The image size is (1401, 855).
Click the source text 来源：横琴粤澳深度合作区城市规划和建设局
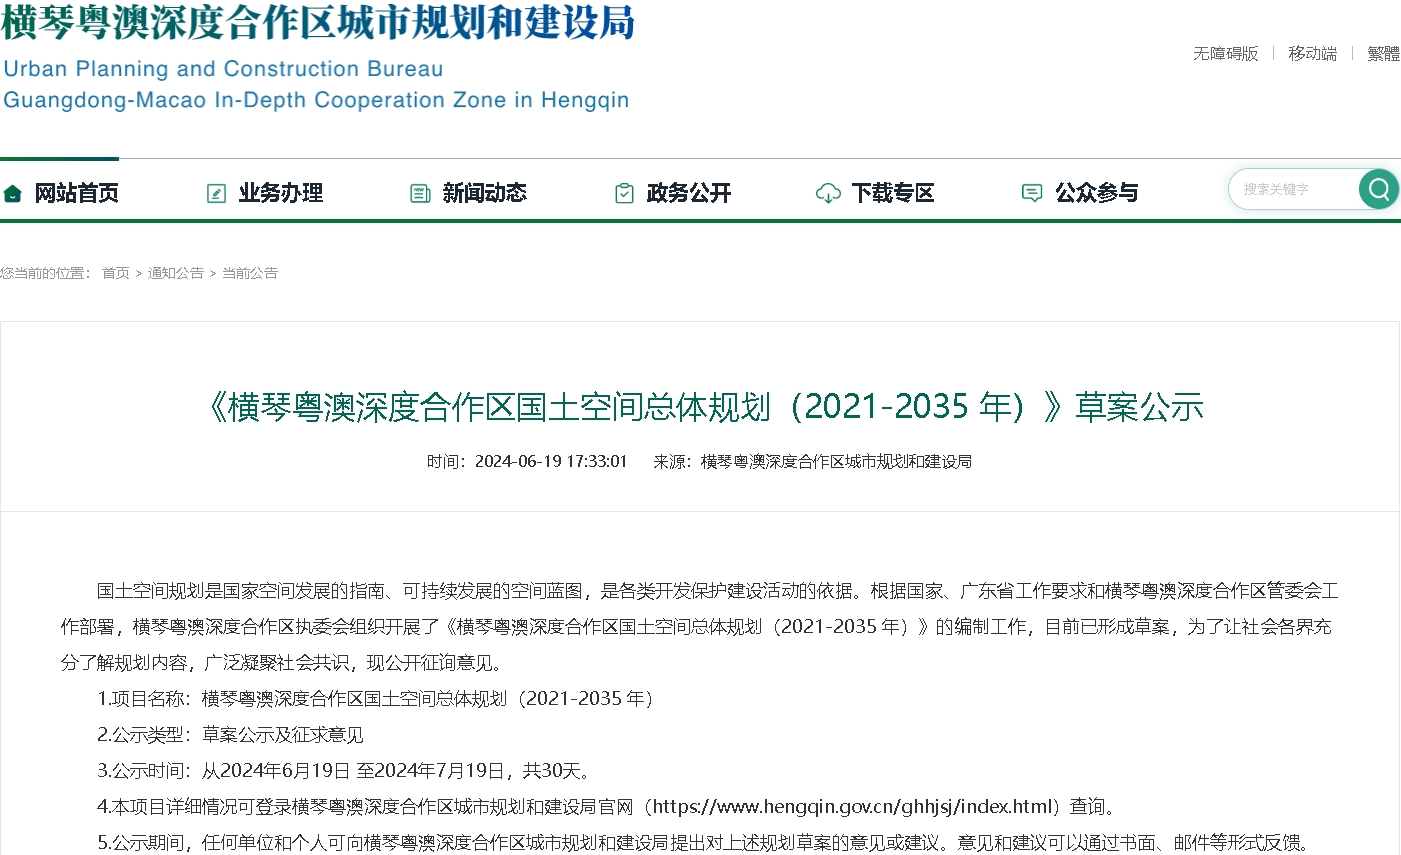[x=813, y=461]
